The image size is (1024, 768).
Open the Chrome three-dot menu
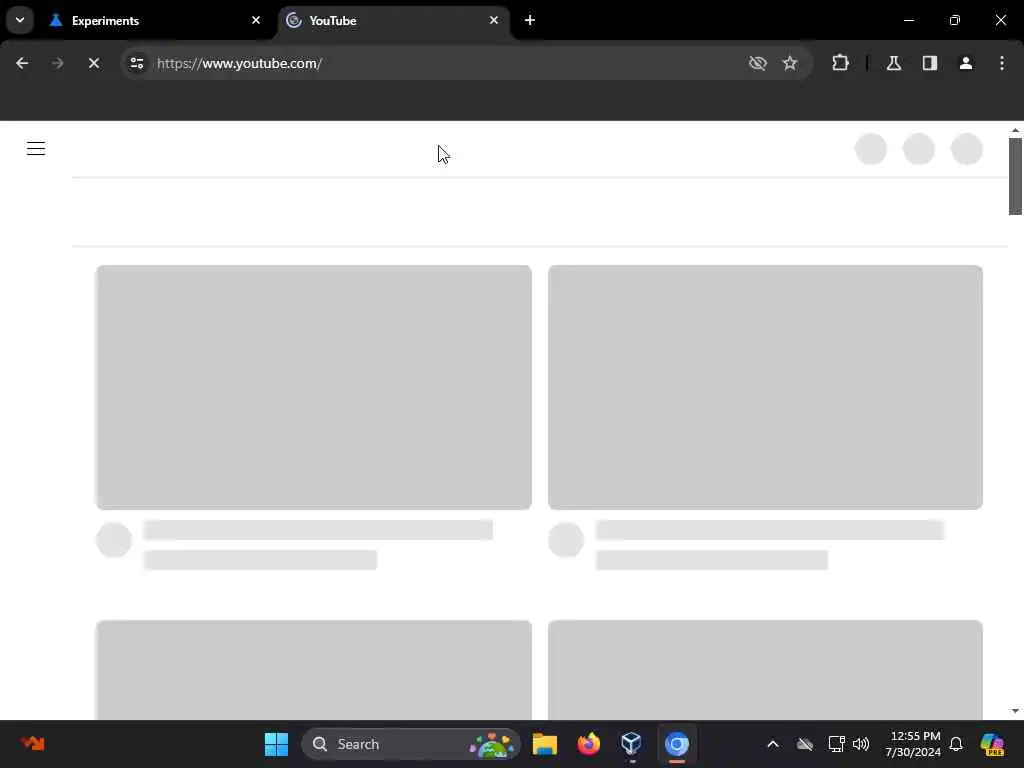click(1002, 63)
